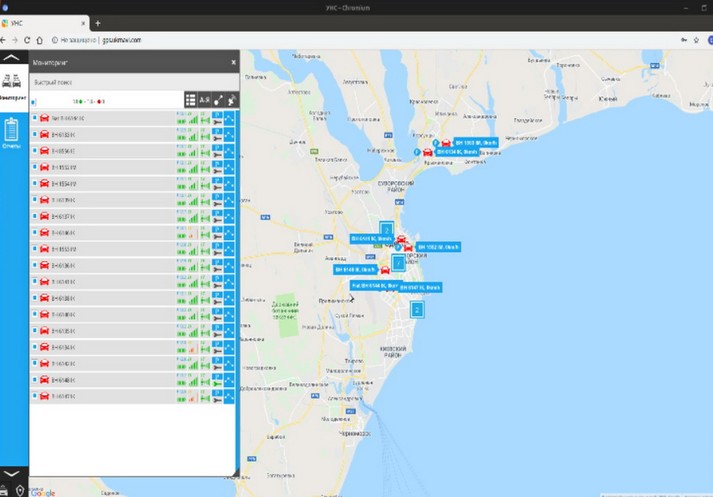The width and height of the screenshot is (713, 497).
Task: Toggle the select-all checkbox above vehicle list
Action: pos(34,101)
